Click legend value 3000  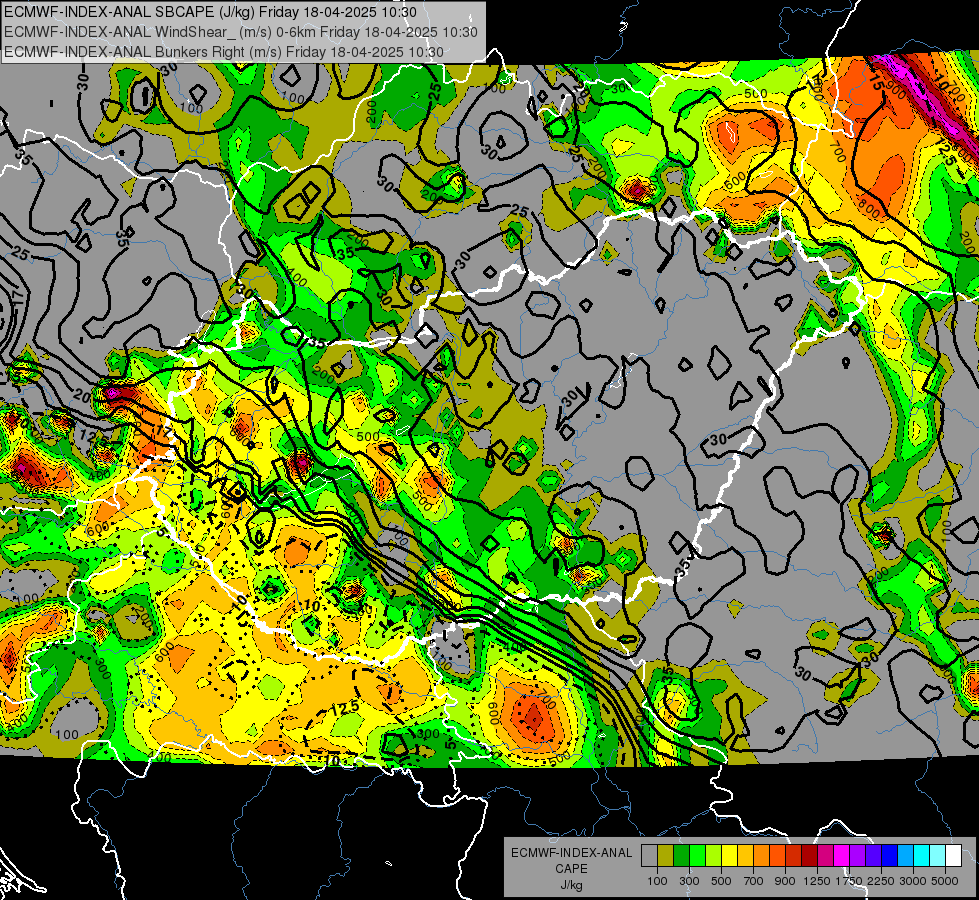click(x=913, y=881)
